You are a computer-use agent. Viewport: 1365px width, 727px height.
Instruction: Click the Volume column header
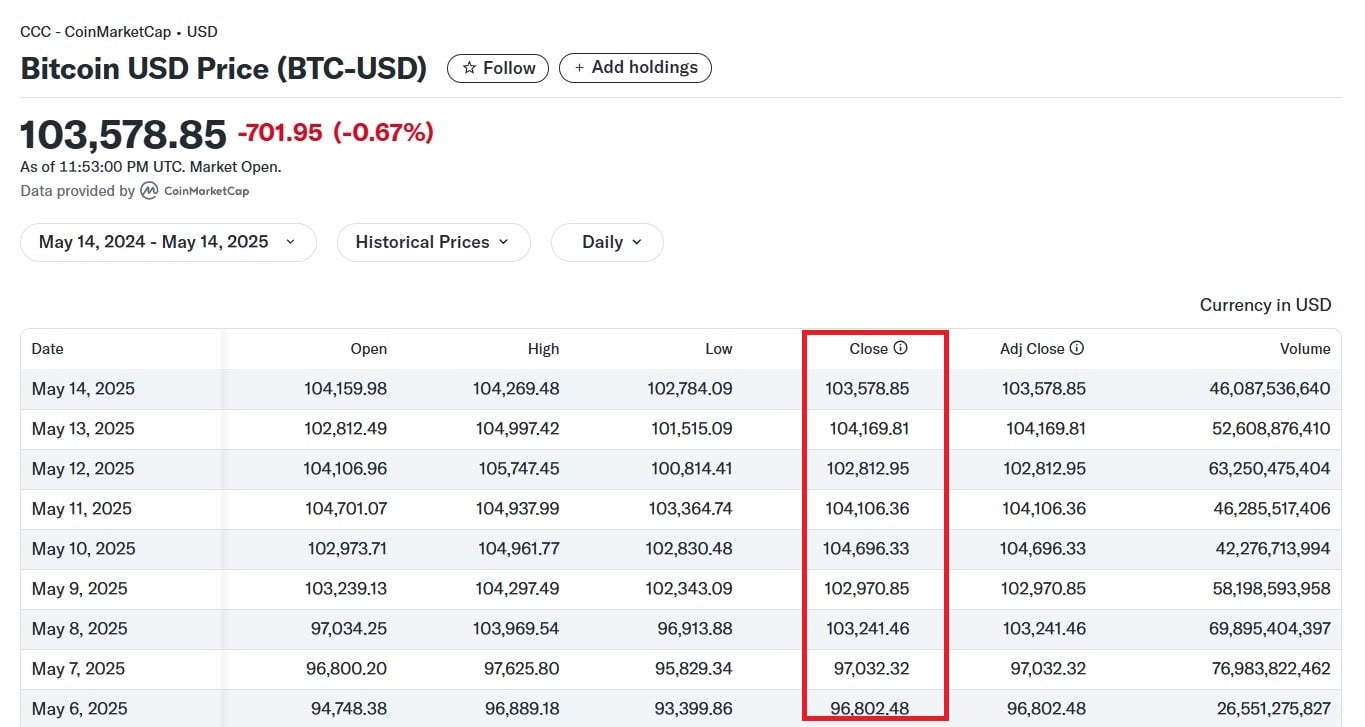1305,349
